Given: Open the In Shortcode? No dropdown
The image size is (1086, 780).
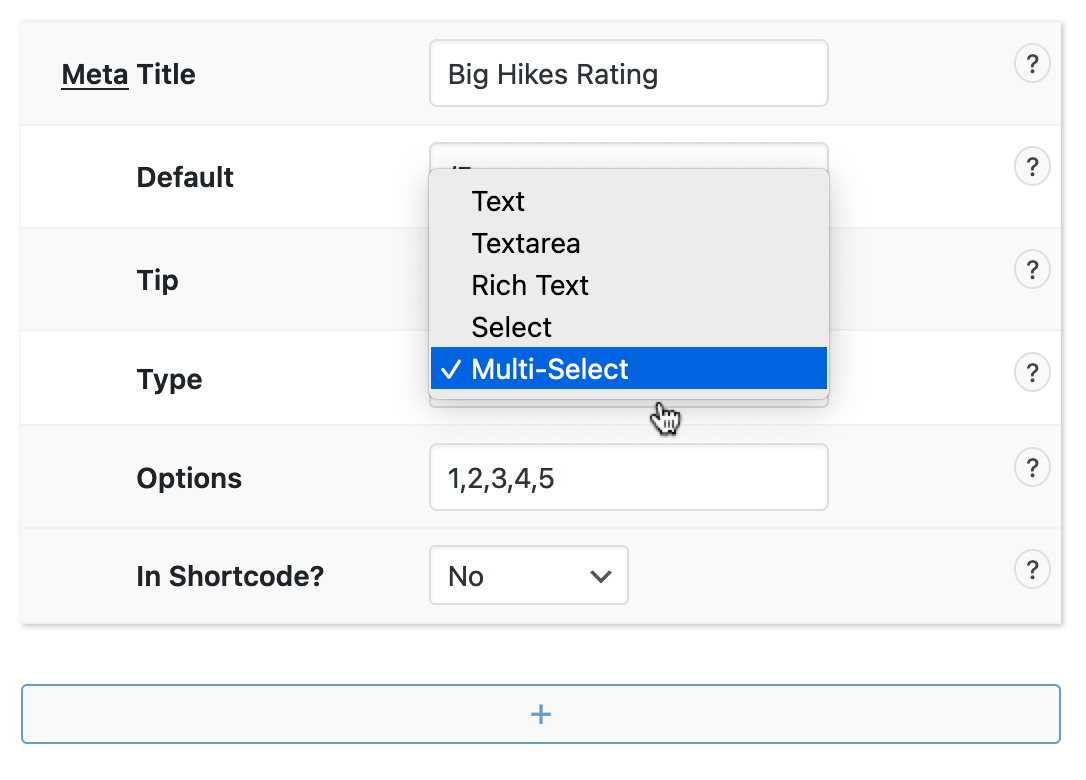Looking at the screenshot, I should (528, 576).
